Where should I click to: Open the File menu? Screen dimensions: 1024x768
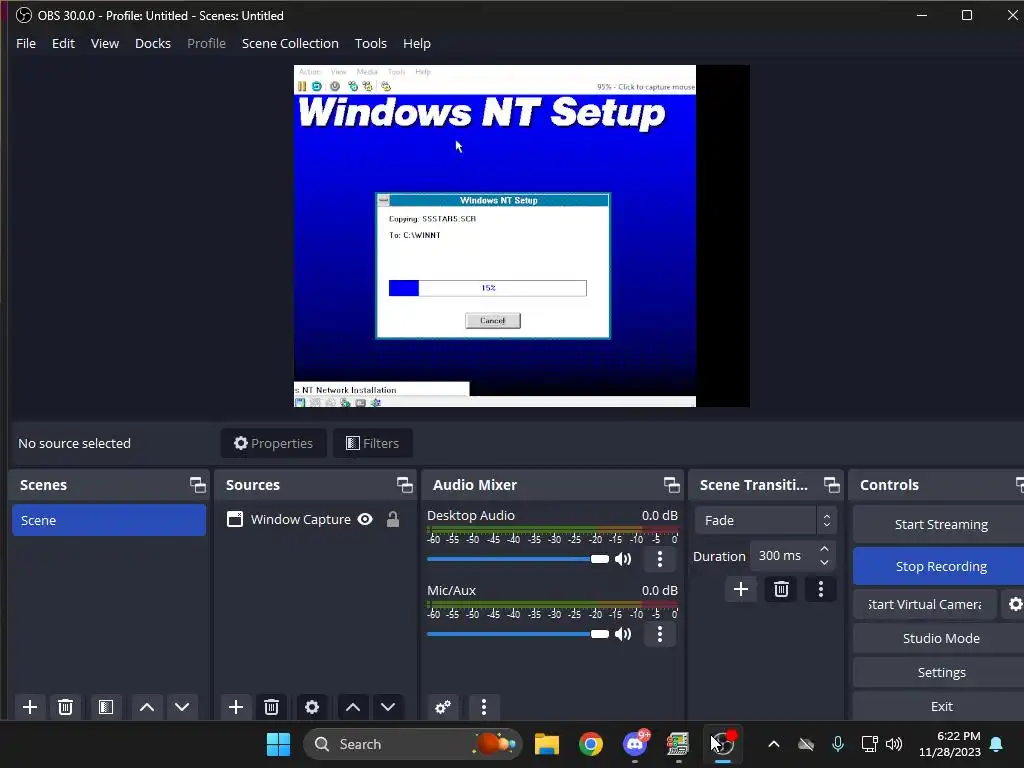[26, 44]
